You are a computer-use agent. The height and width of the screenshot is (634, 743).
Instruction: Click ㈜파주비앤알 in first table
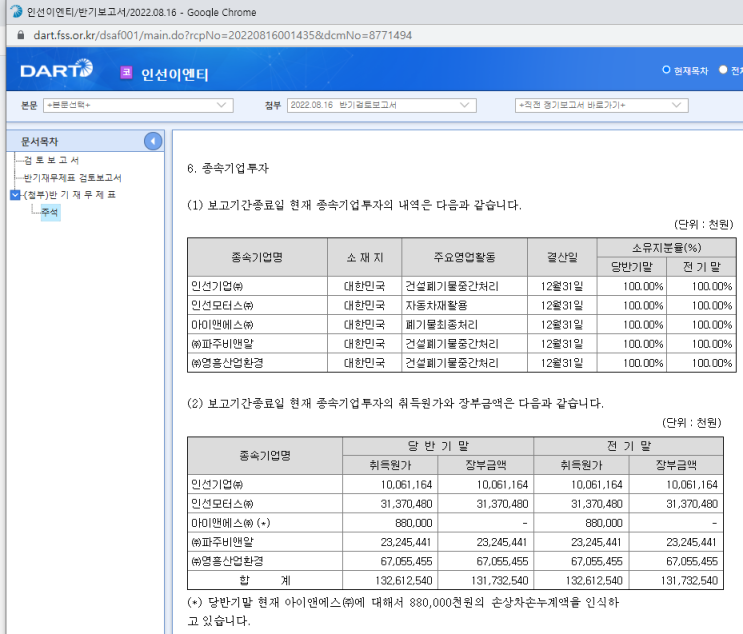tap(222, 344)
